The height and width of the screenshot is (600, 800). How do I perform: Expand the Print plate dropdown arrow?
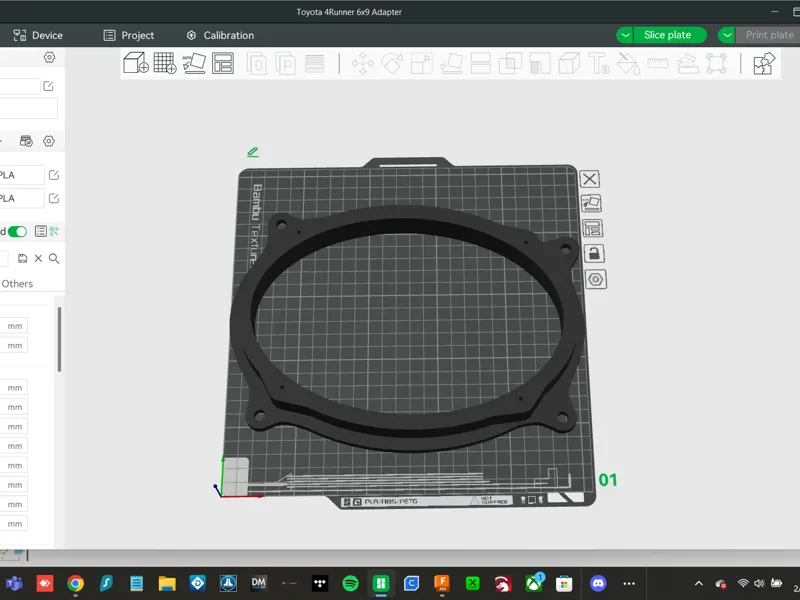pos(727,35)
